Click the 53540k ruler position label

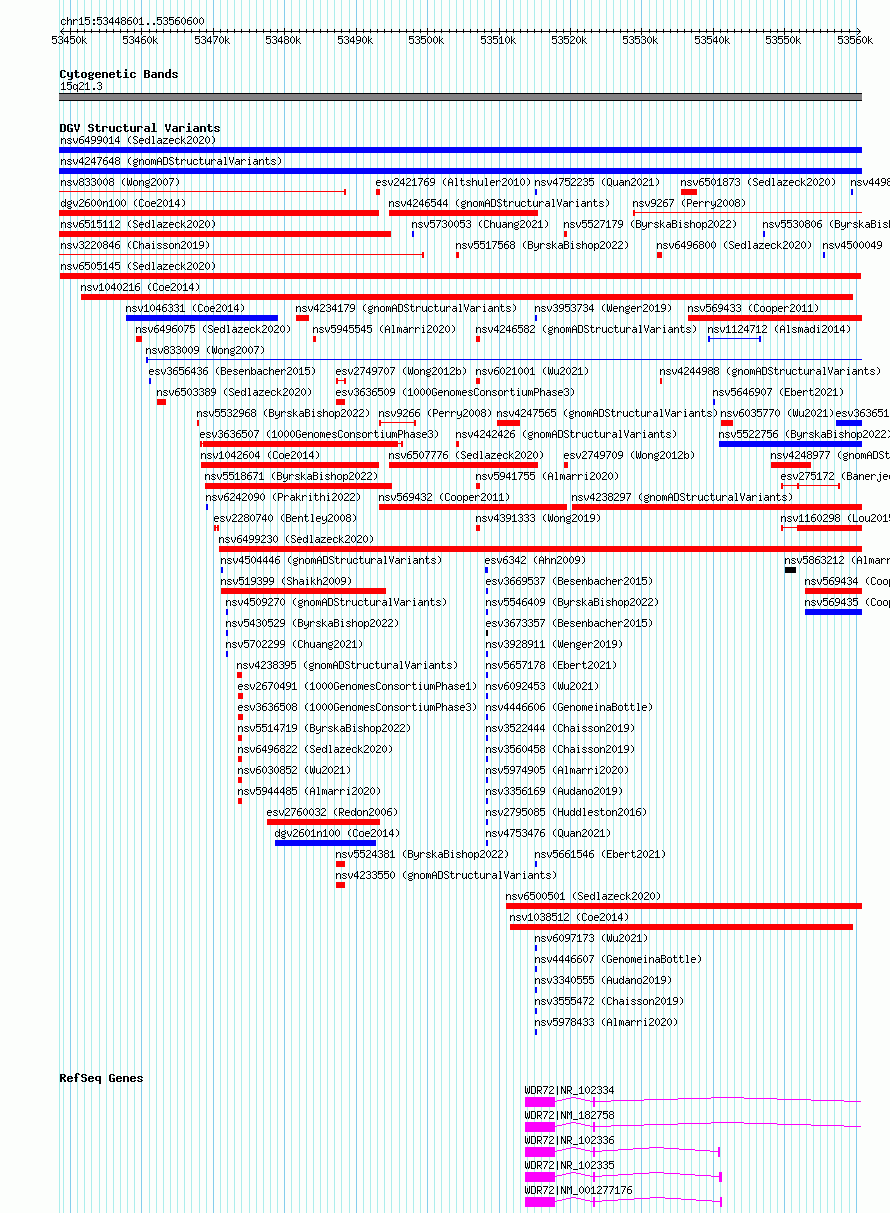click(712, 40)
